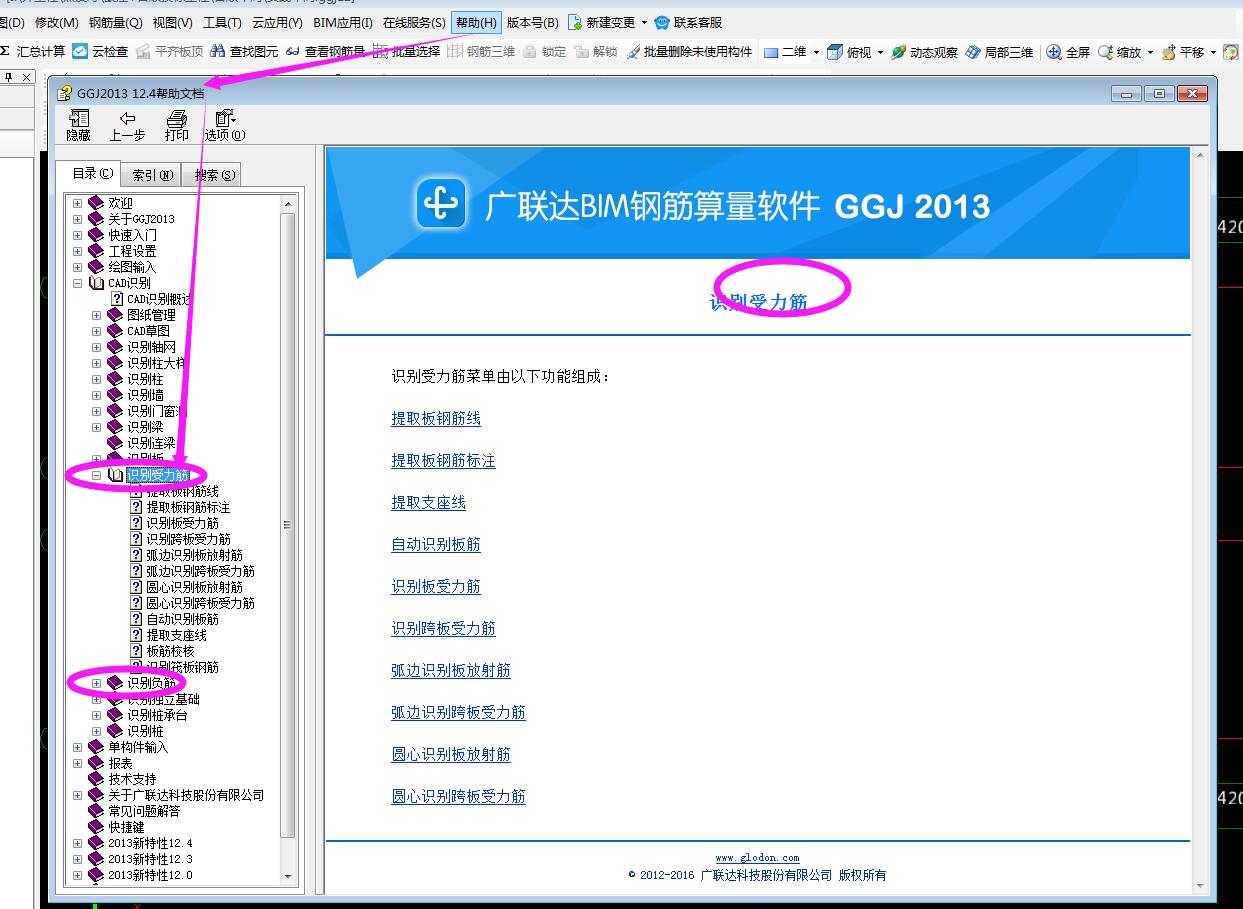The width and height of the screenshot is (1243, 909).
Task: Open the 帮助(H) menu
Action: [475, 22]
